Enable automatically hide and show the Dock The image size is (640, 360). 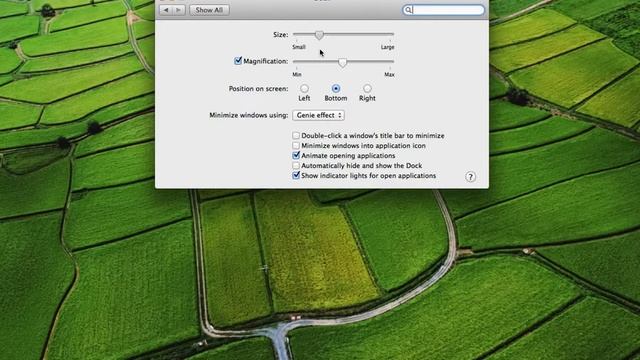click(x=296, y=165)
